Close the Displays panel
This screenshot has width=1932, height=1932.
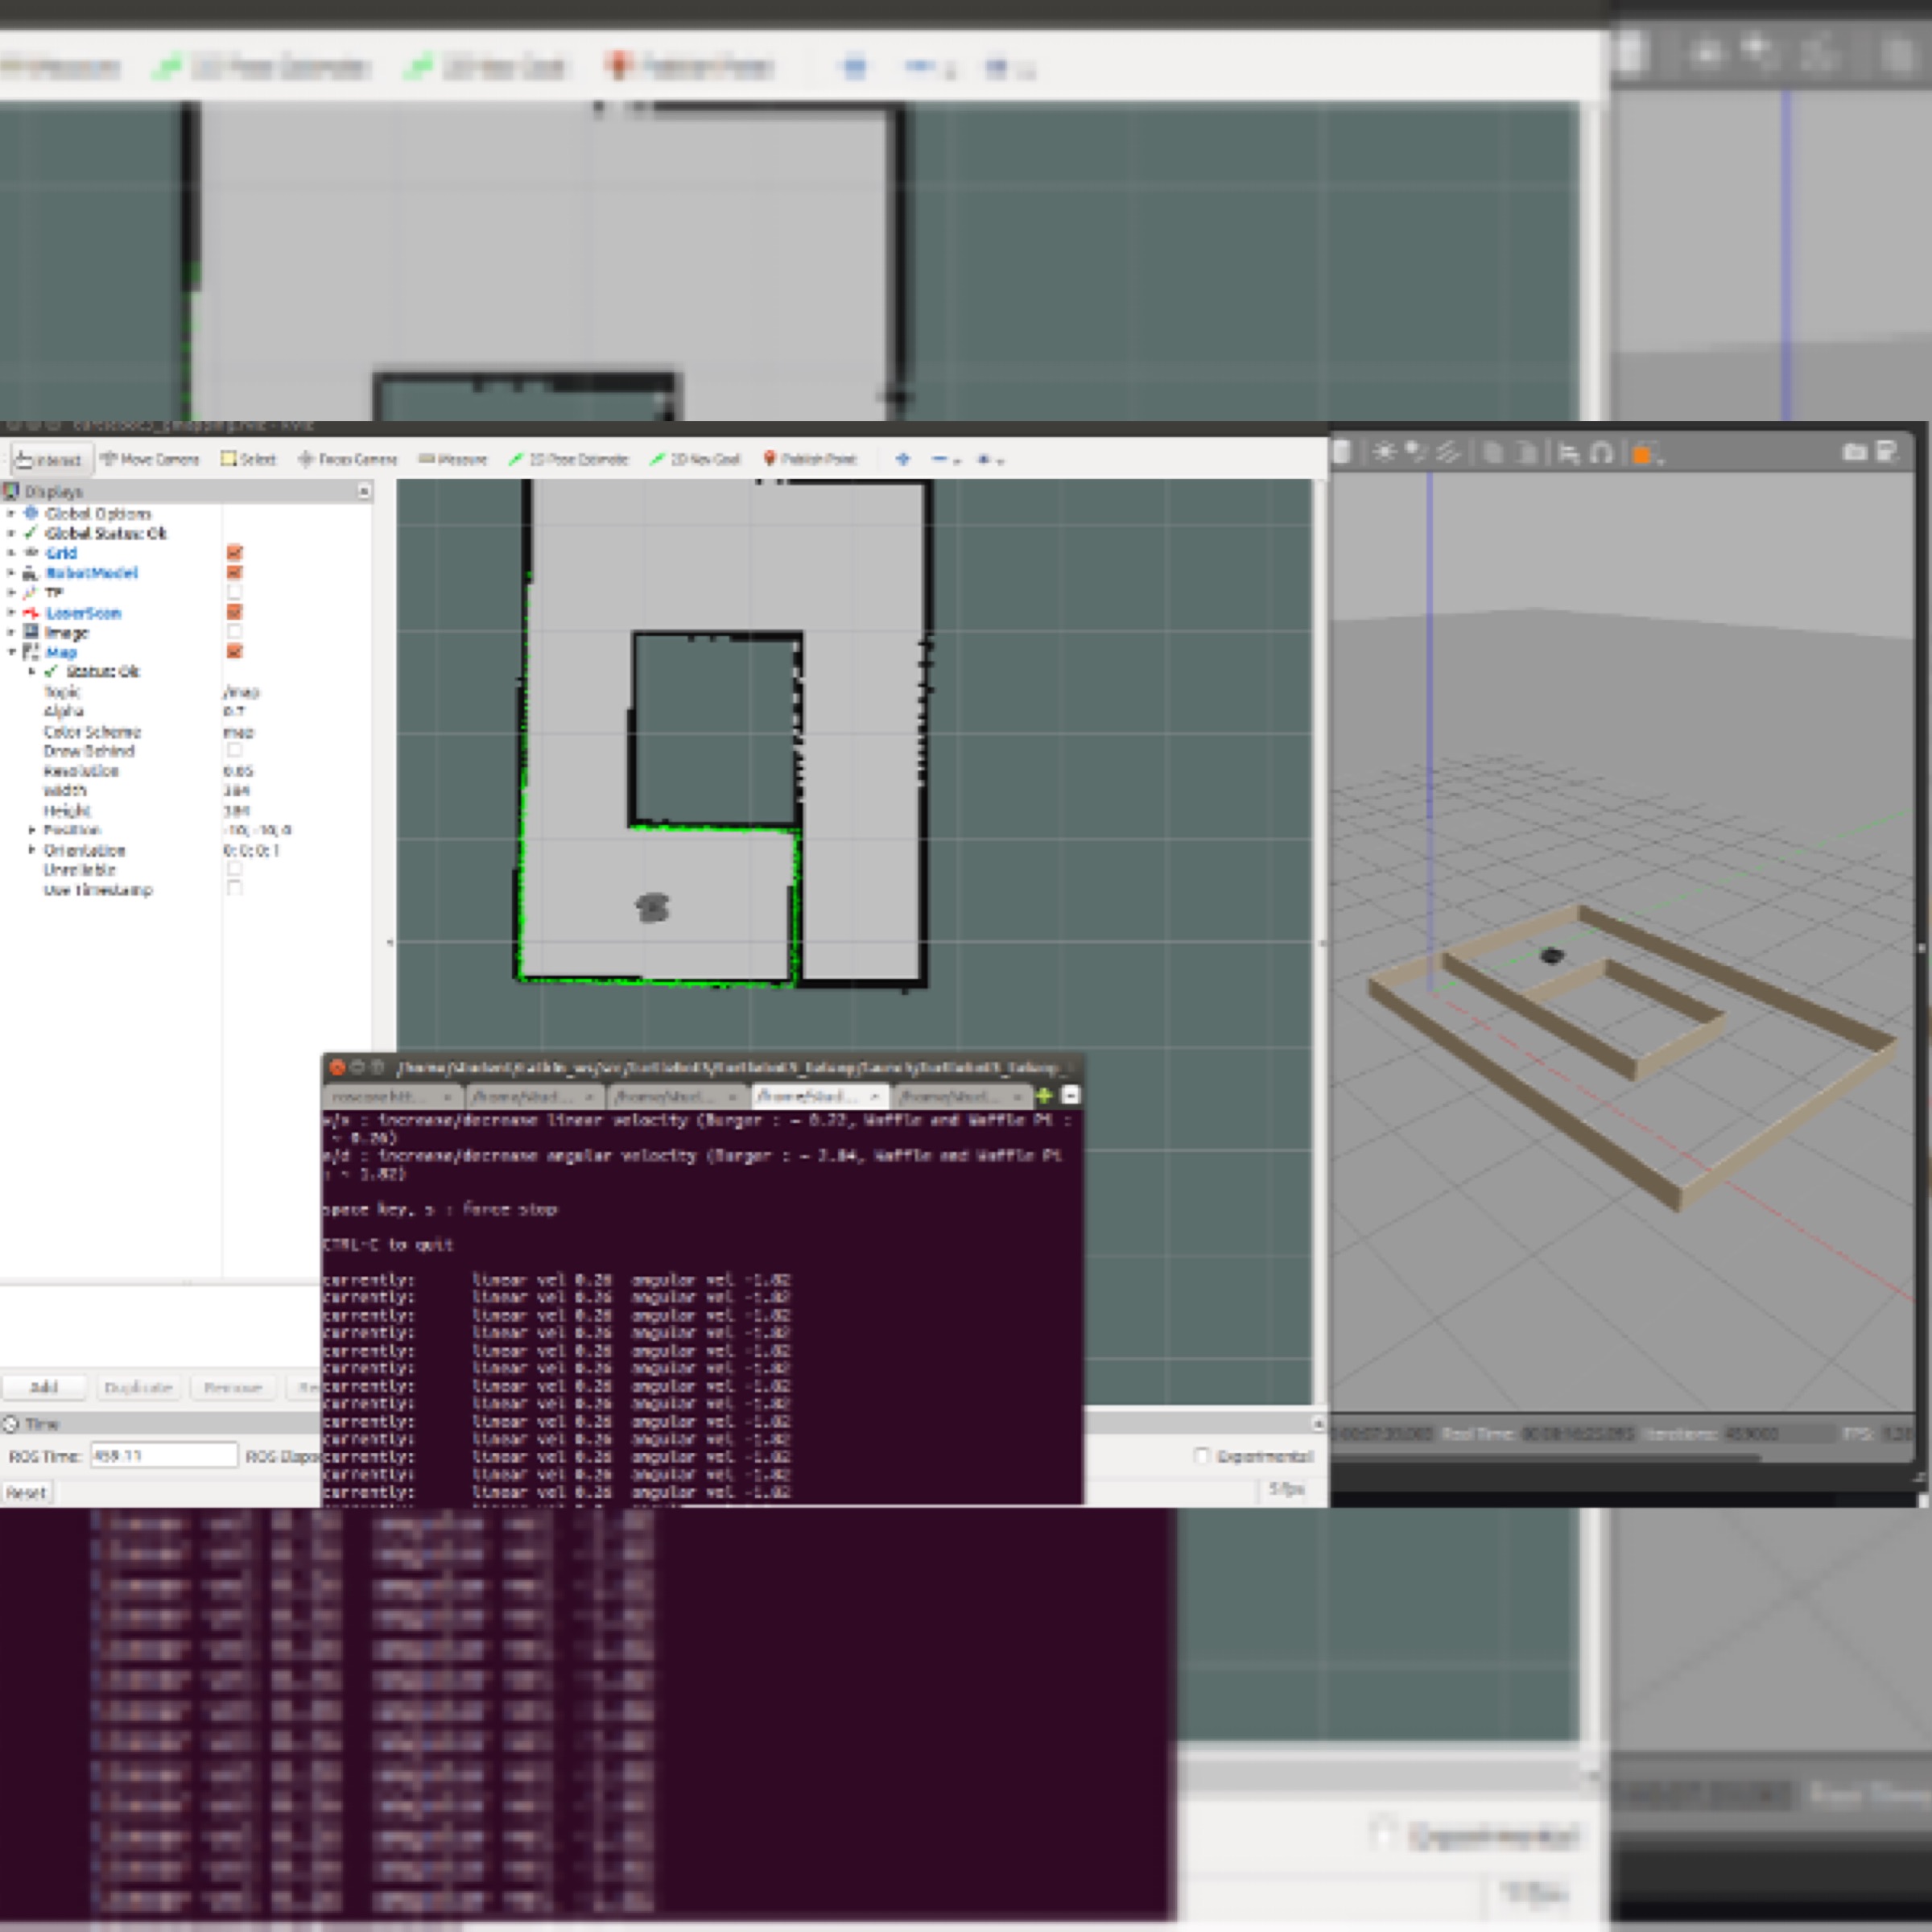pyautogui.click(x=364, y=491)
